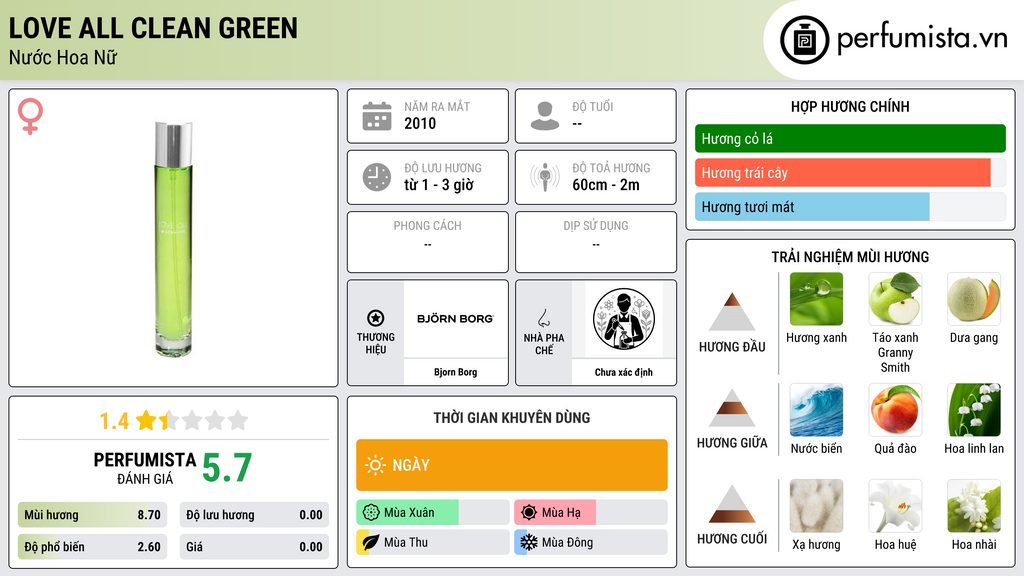
Task: Click the perfumista.vn perfume bottle logo icon
Action: tap(804, 40)
